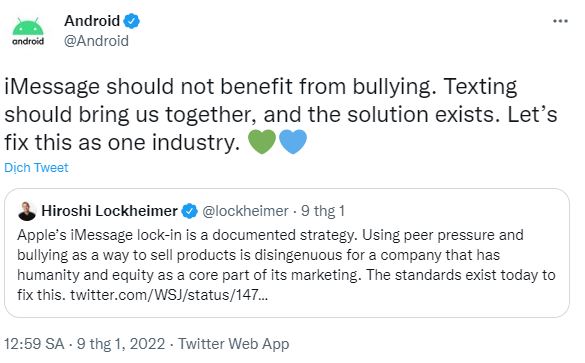Open the quoted tweet text body

pyautogui.click(x=286, y=265)
